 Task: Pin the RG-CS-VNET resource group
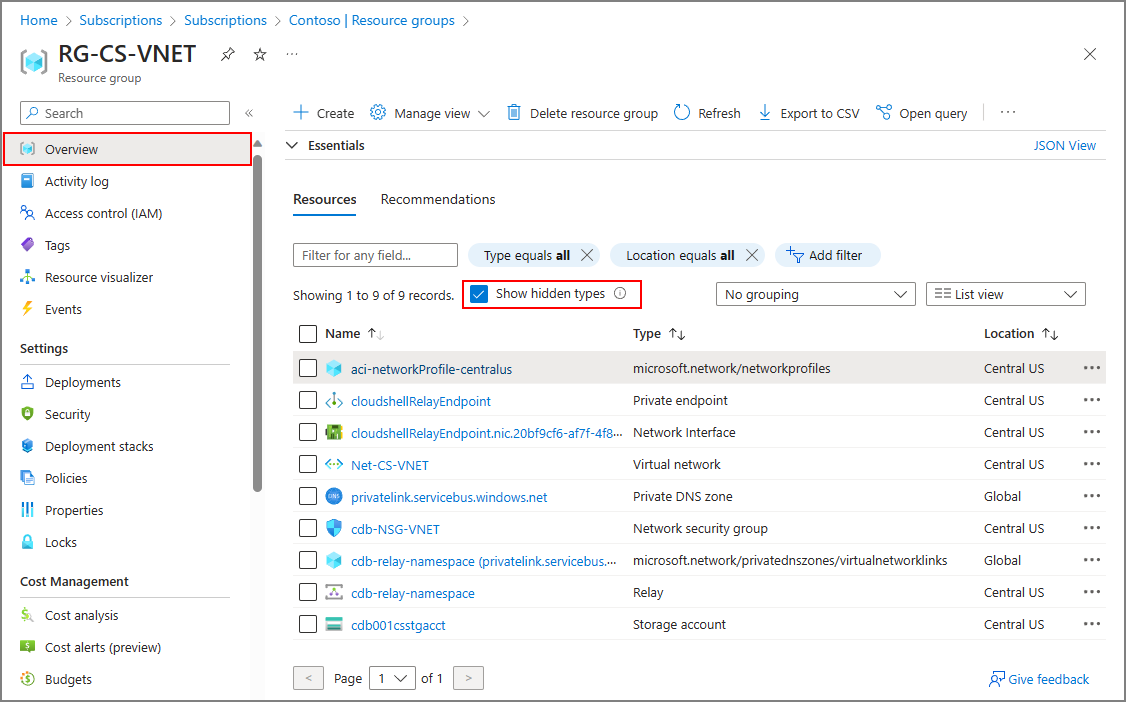coord(228,55)
